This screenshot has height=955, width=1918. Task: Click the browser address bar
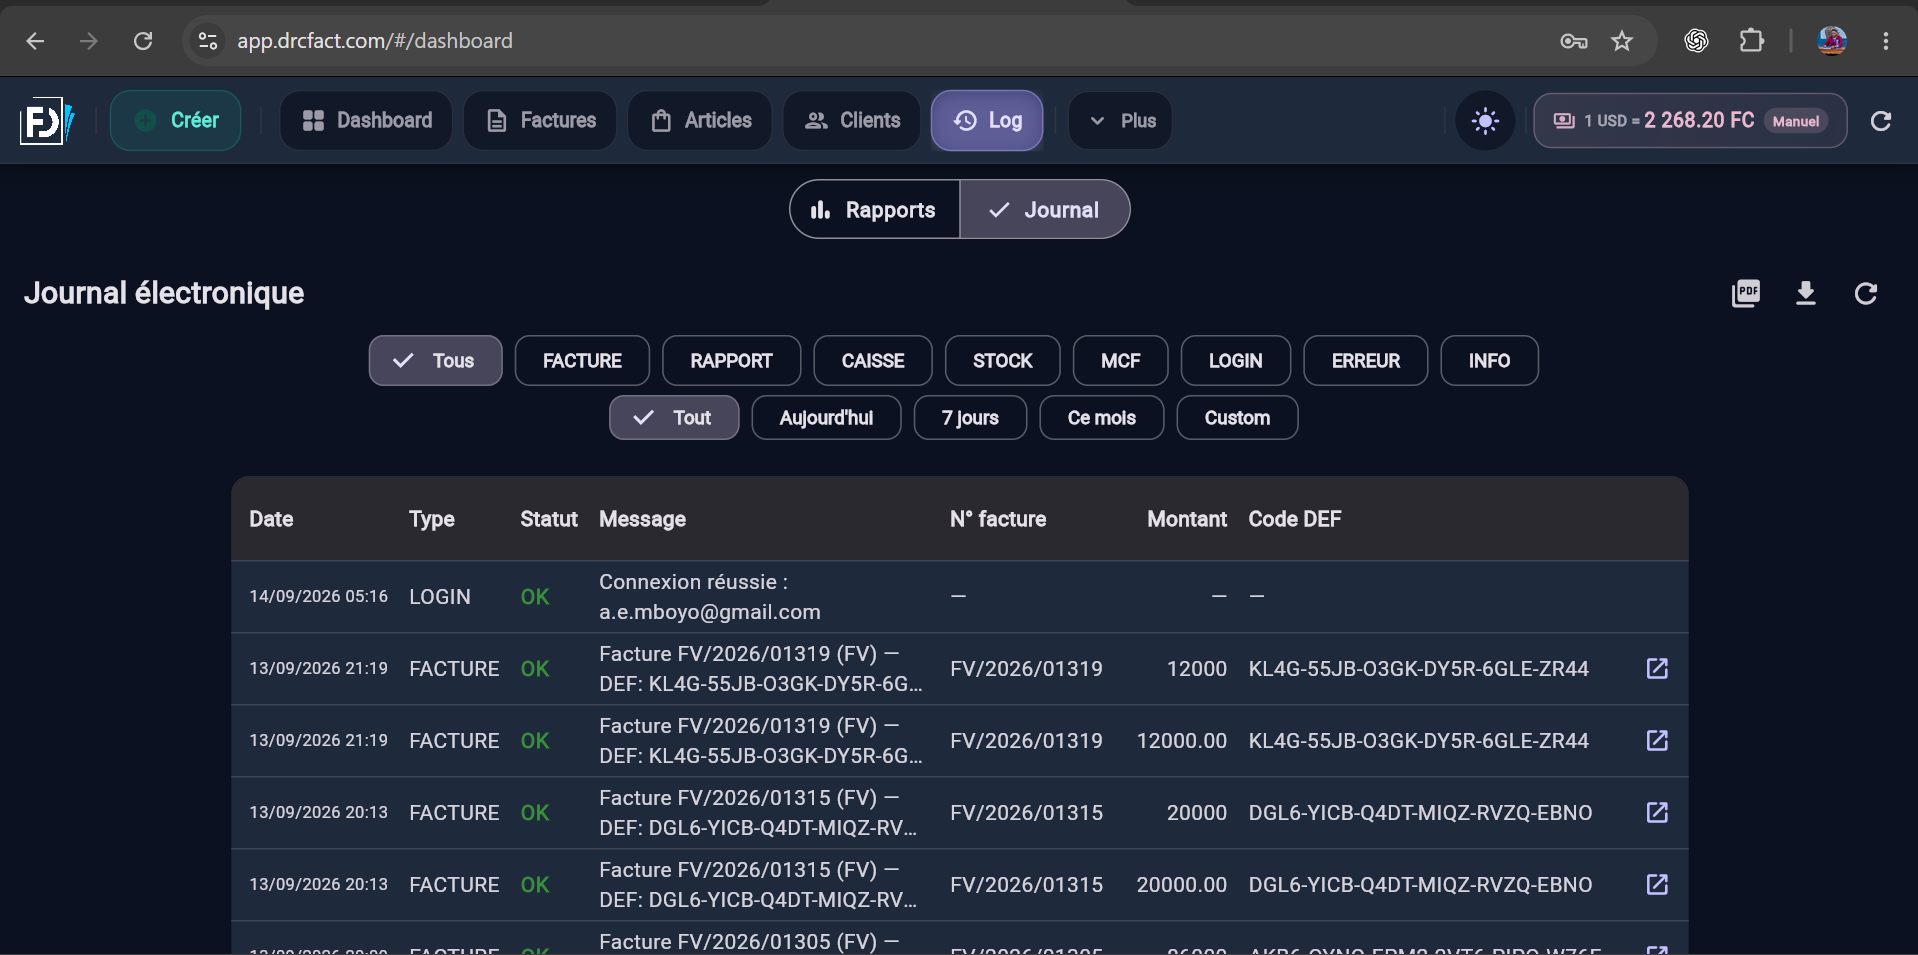coord(880,41)
